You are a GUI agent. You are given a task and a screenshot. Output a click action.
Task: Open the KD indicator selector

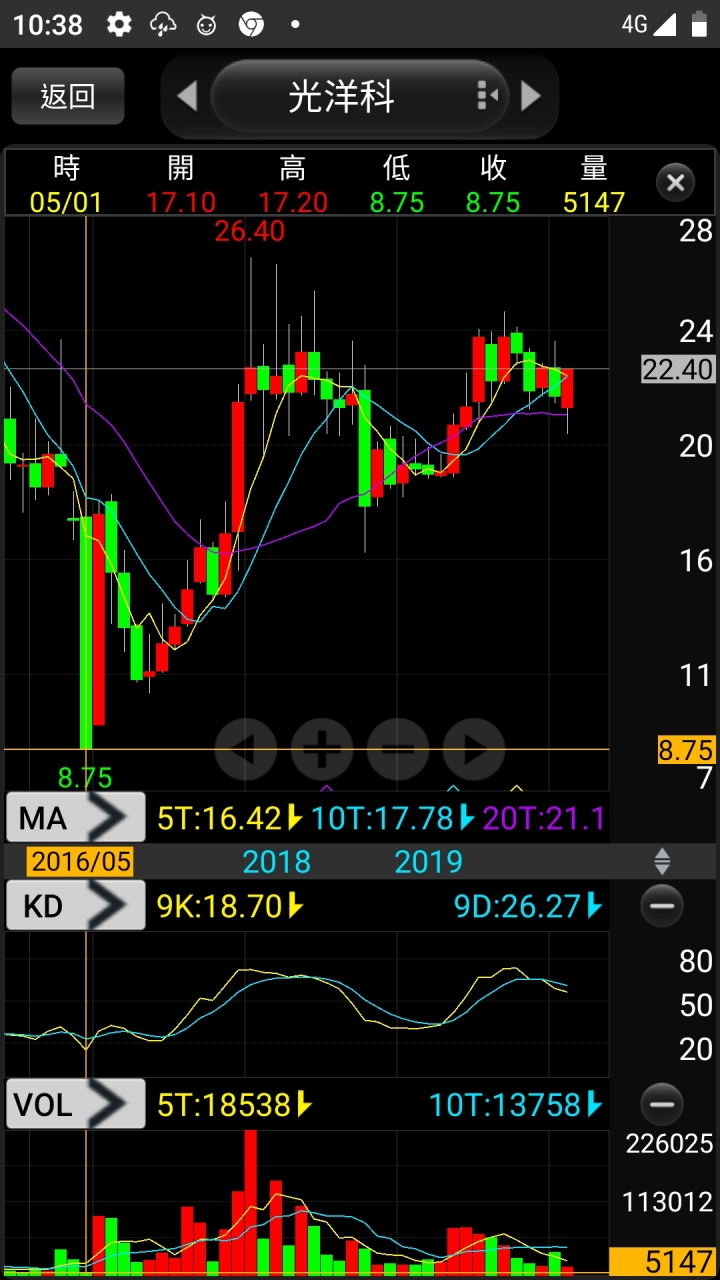76,906
